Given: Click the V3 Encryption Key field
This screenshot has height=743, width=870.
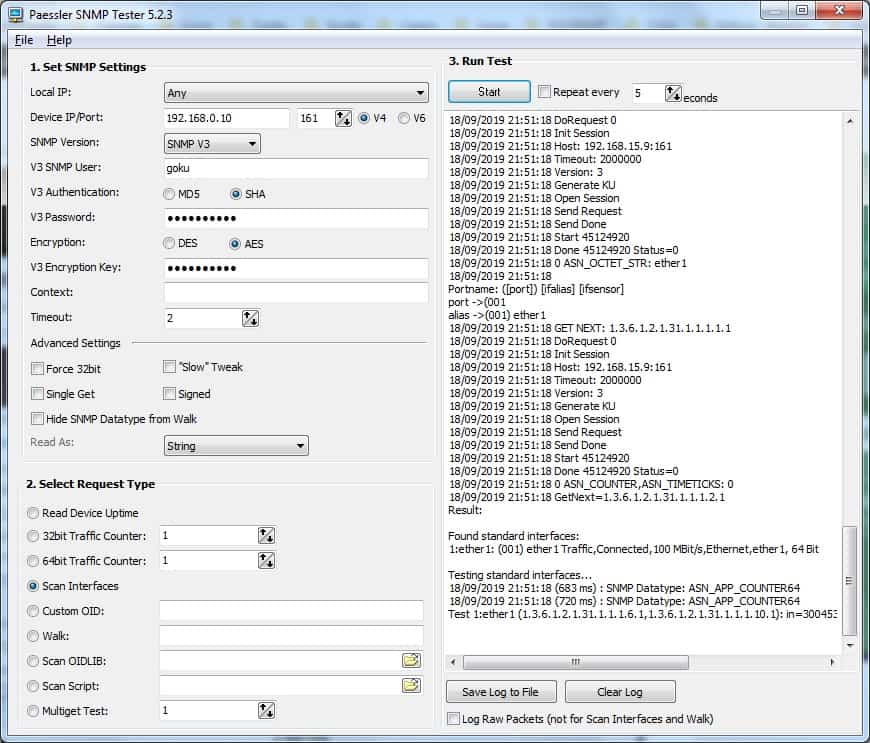Looking at the screenshot, I should click(296, 268).
